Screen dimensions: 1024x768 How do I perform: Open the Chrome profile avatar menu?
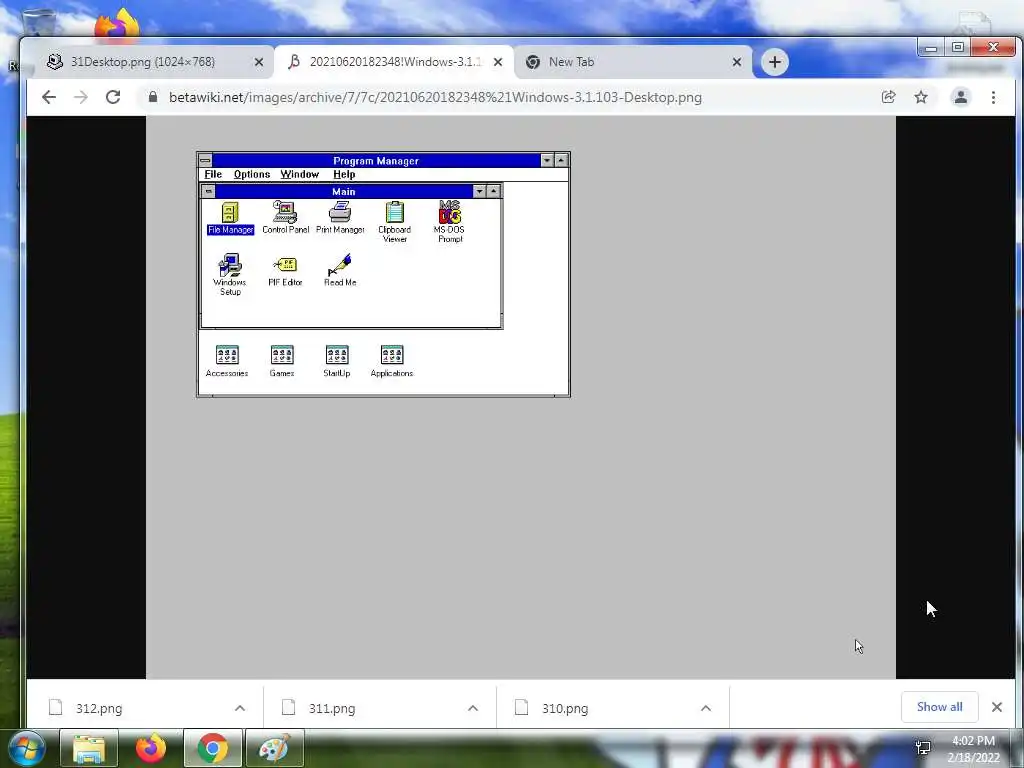[961, 97]
